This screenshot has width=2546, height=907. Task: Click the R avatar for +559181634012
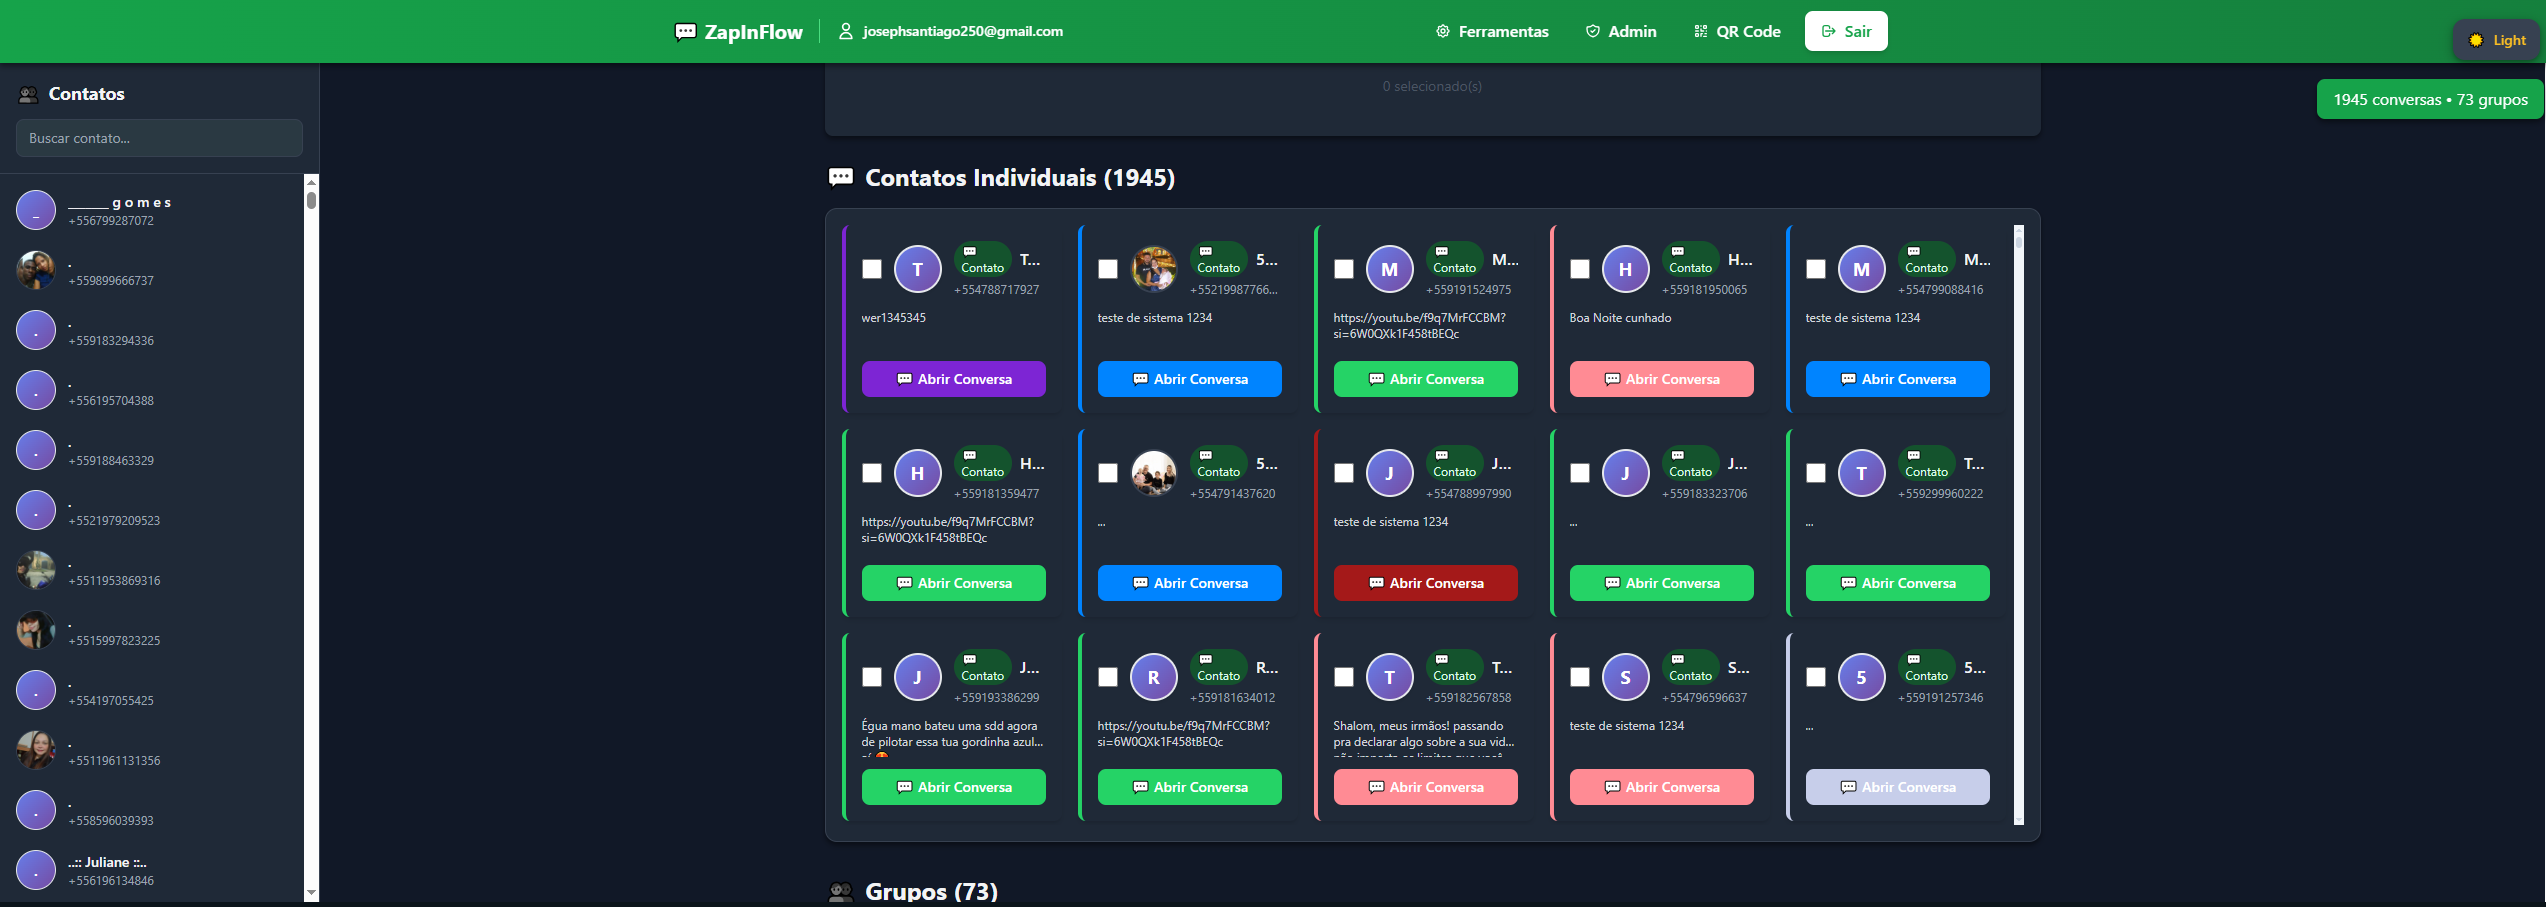1153,677
